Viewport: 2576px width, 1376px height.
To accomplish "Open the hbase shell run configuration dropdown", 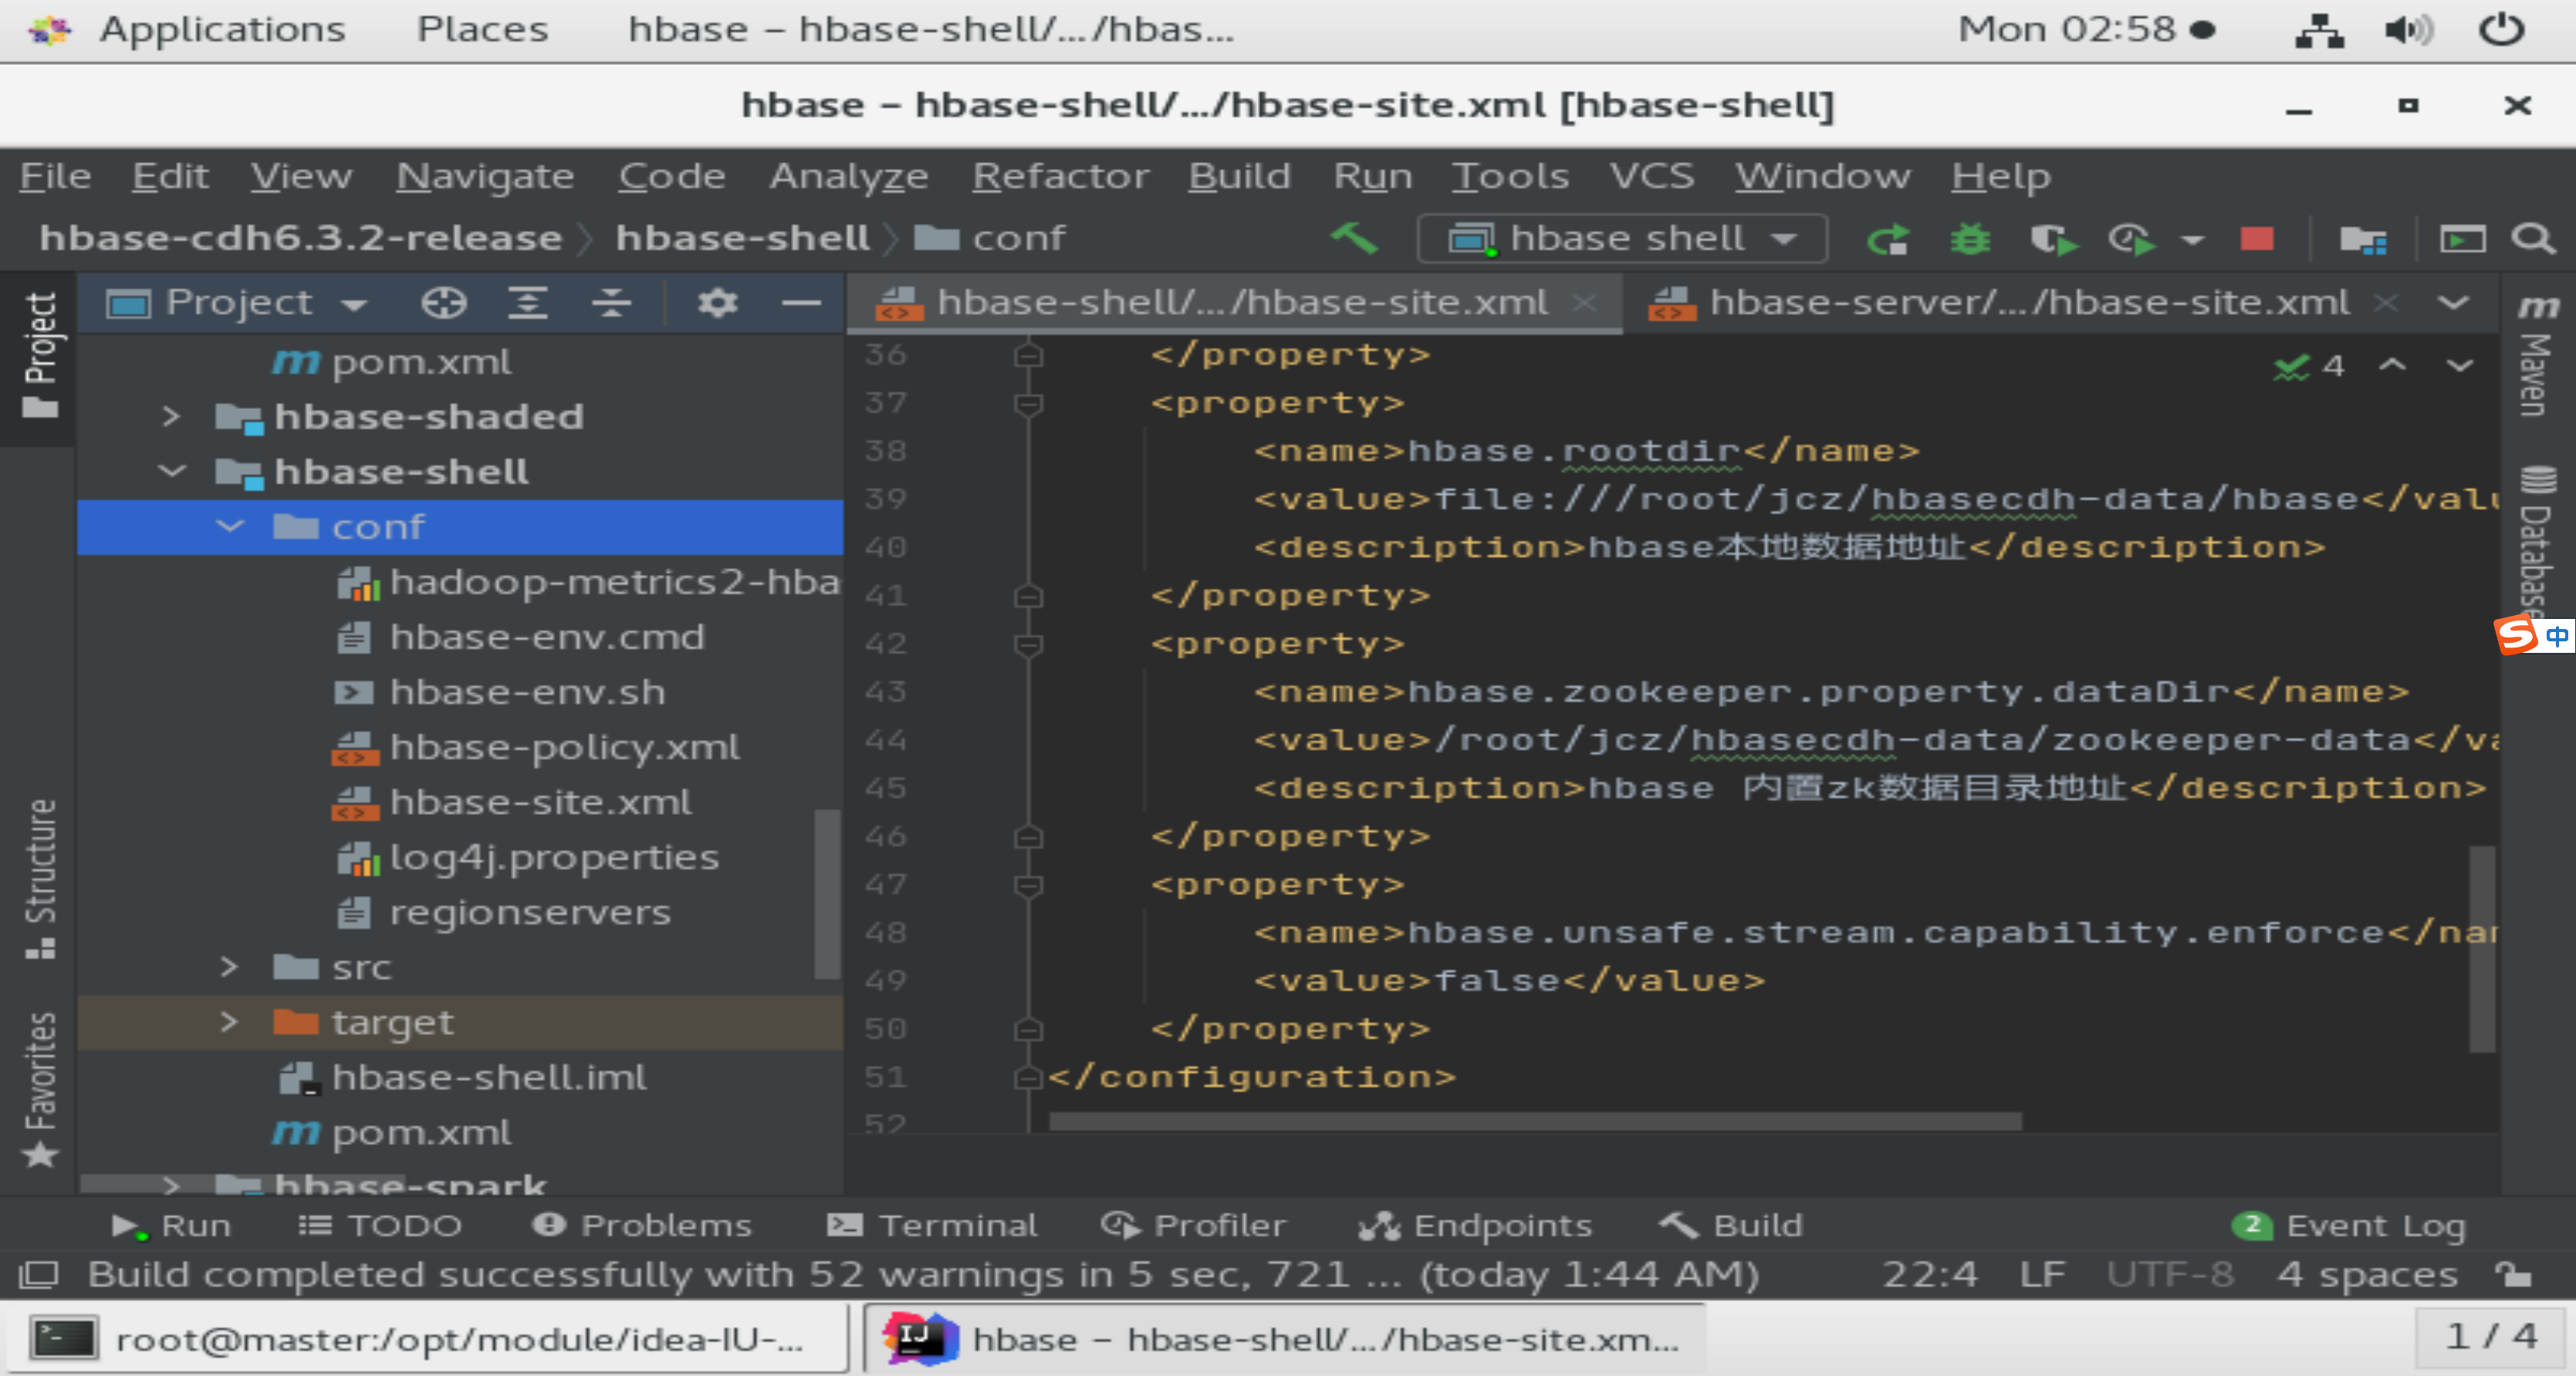I will click(1621, 239).
